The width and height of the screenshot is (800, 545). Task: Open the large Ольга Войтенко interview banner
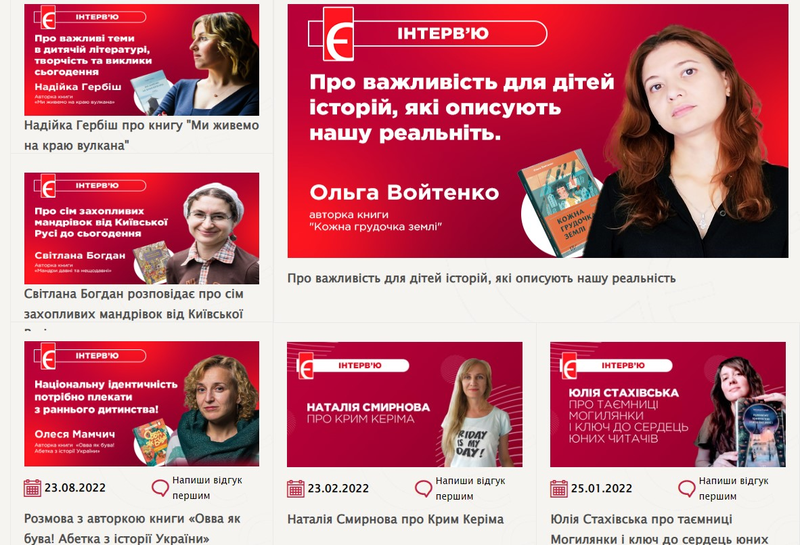click(x=538, y=131)
